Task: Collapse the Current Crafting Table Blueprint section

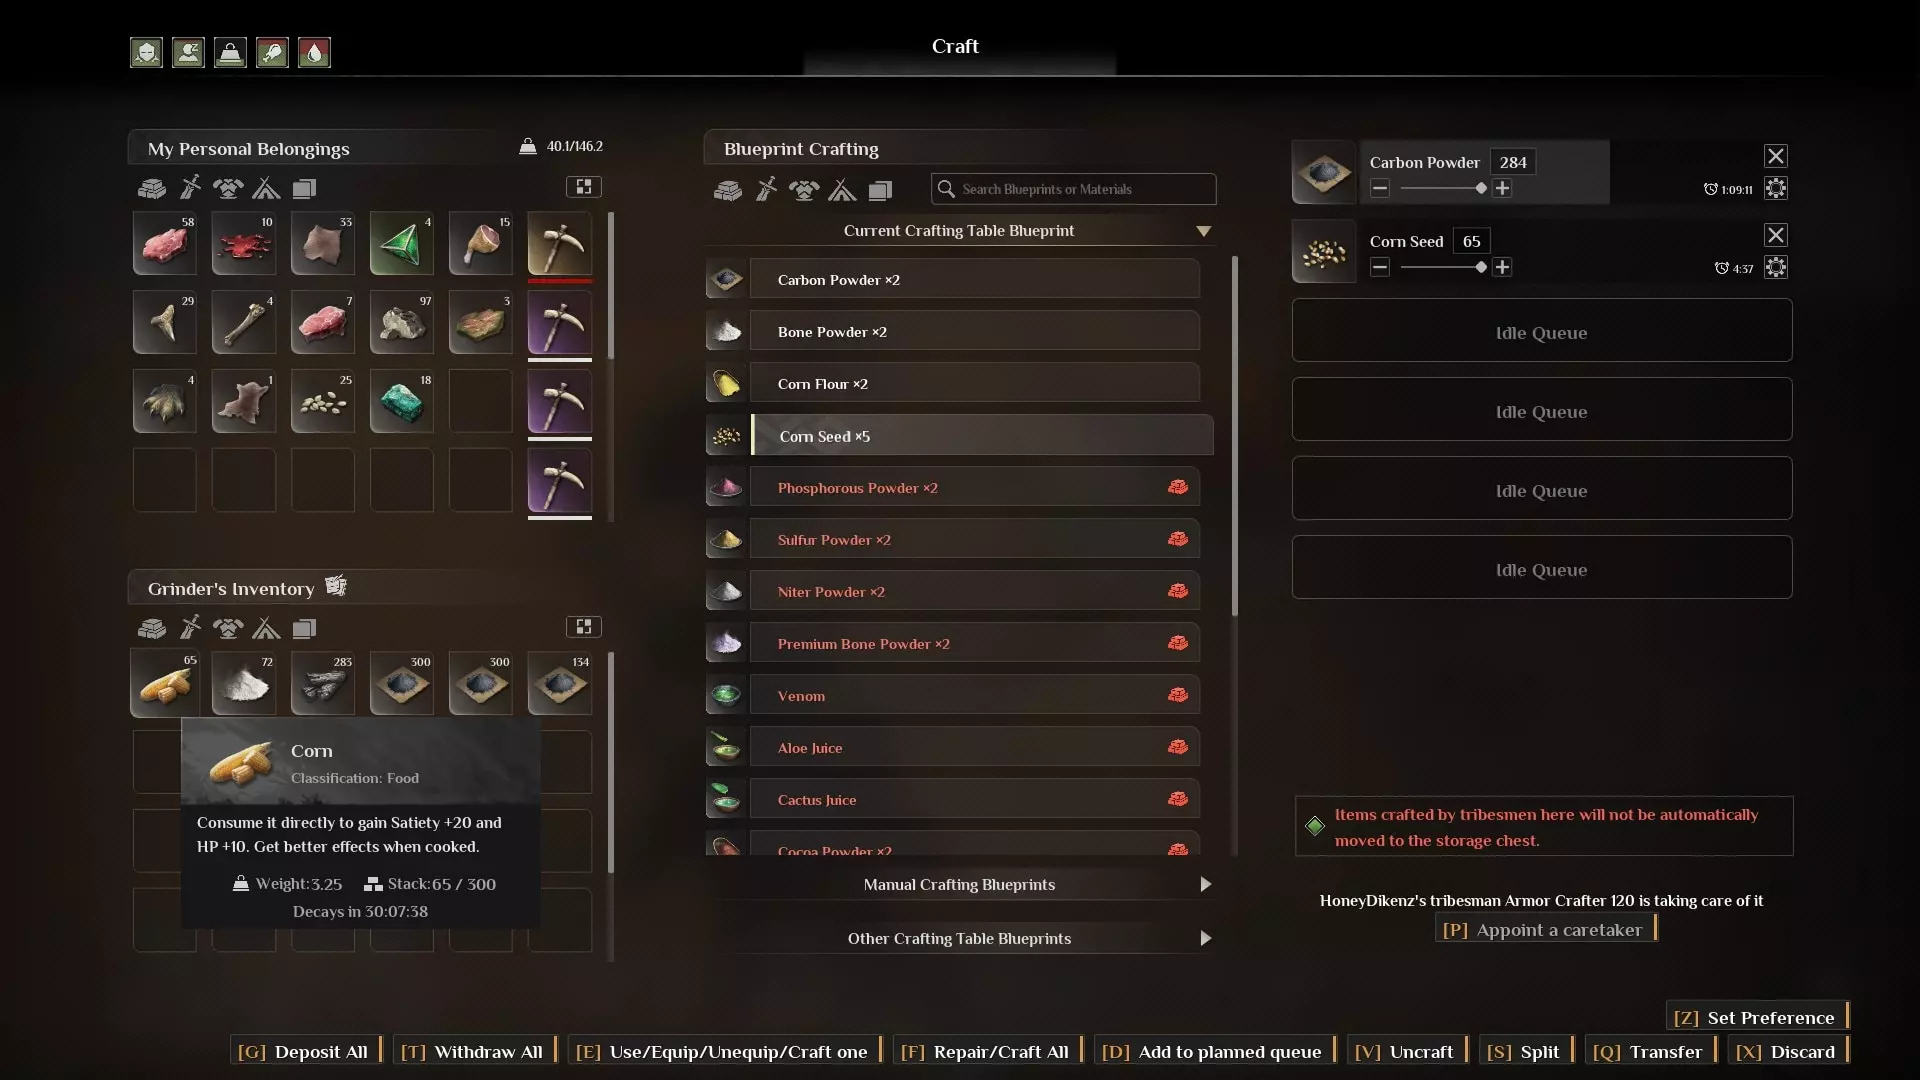Action: (x=1203, y=231)
